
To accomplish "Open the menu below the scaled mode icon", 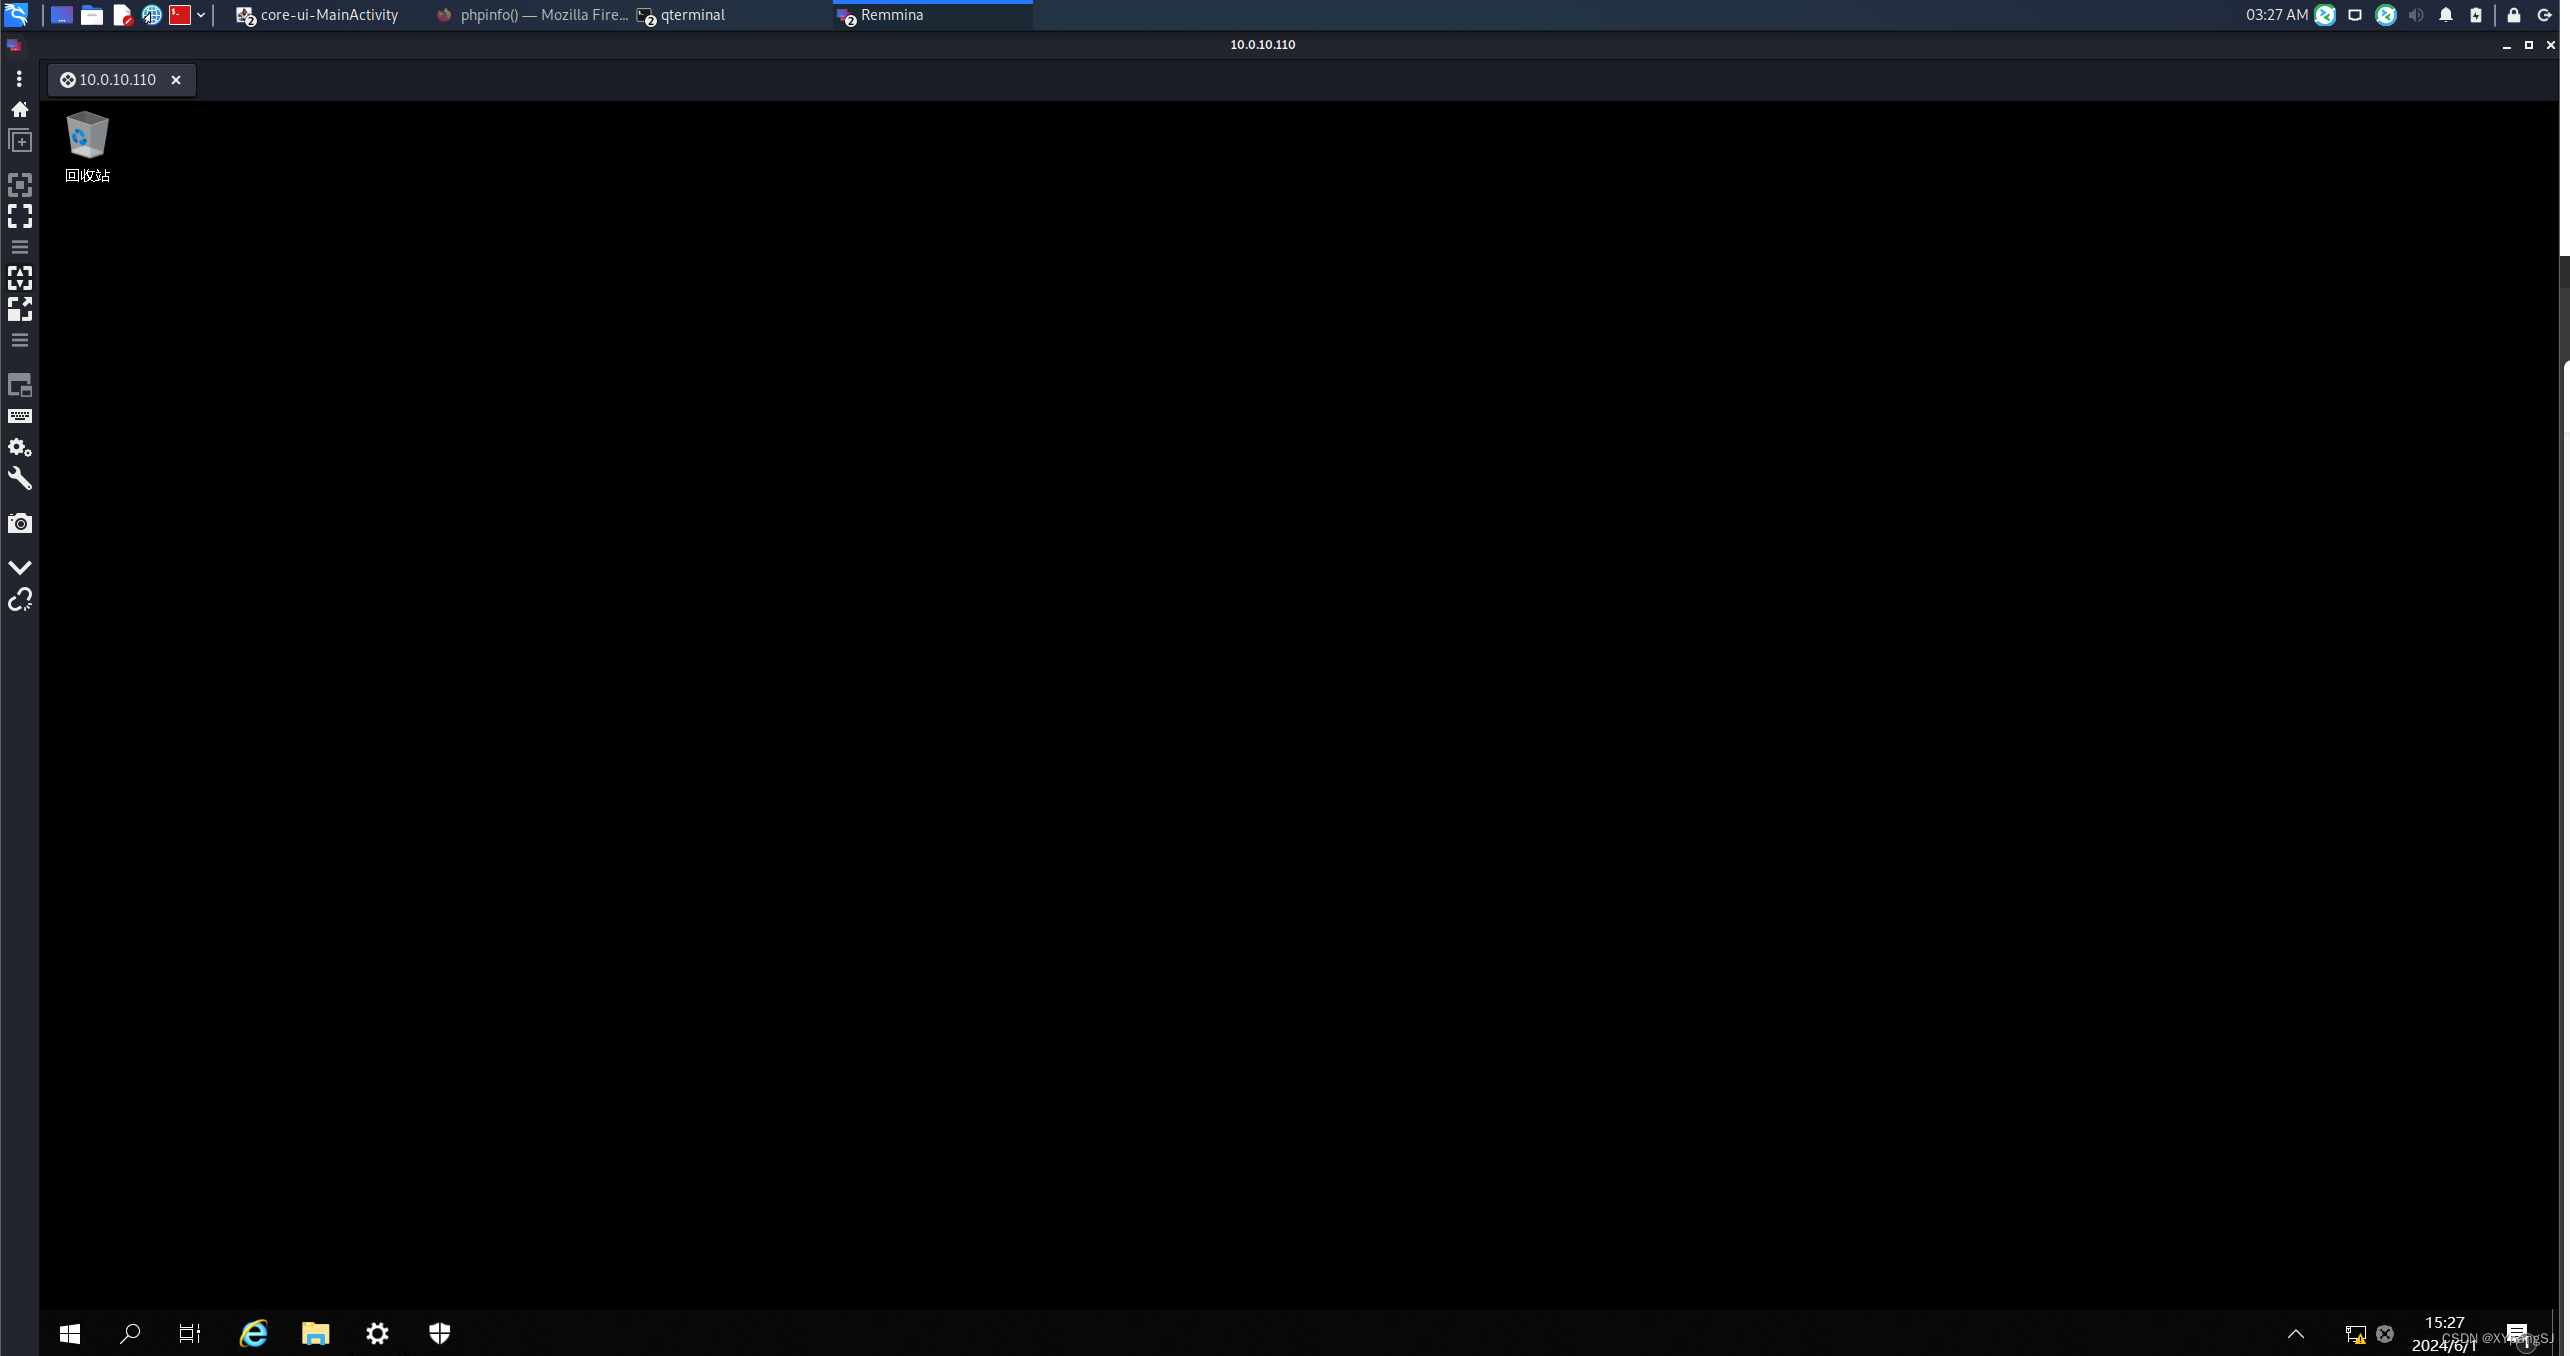I will [19, 340].
